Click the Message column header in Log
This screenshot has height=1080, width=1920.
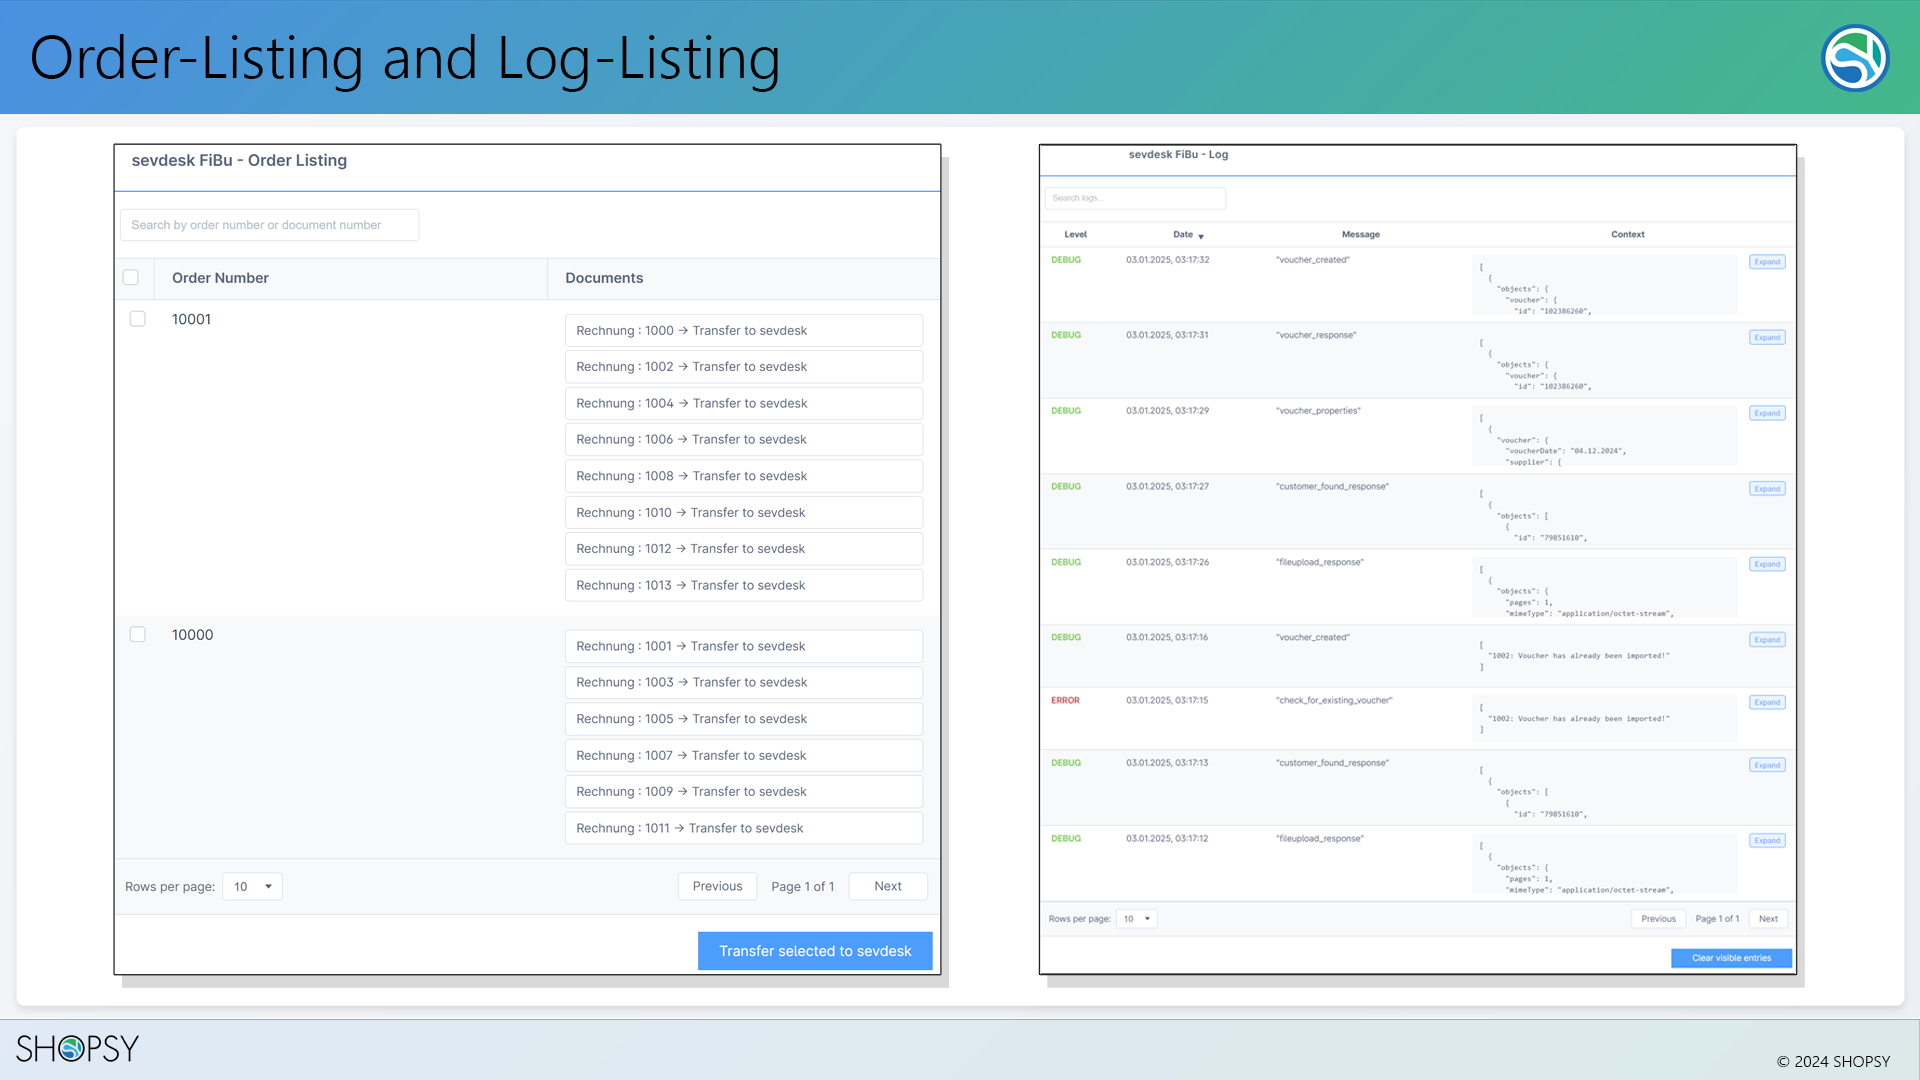pyautogui.click(x=1360, y=234)
